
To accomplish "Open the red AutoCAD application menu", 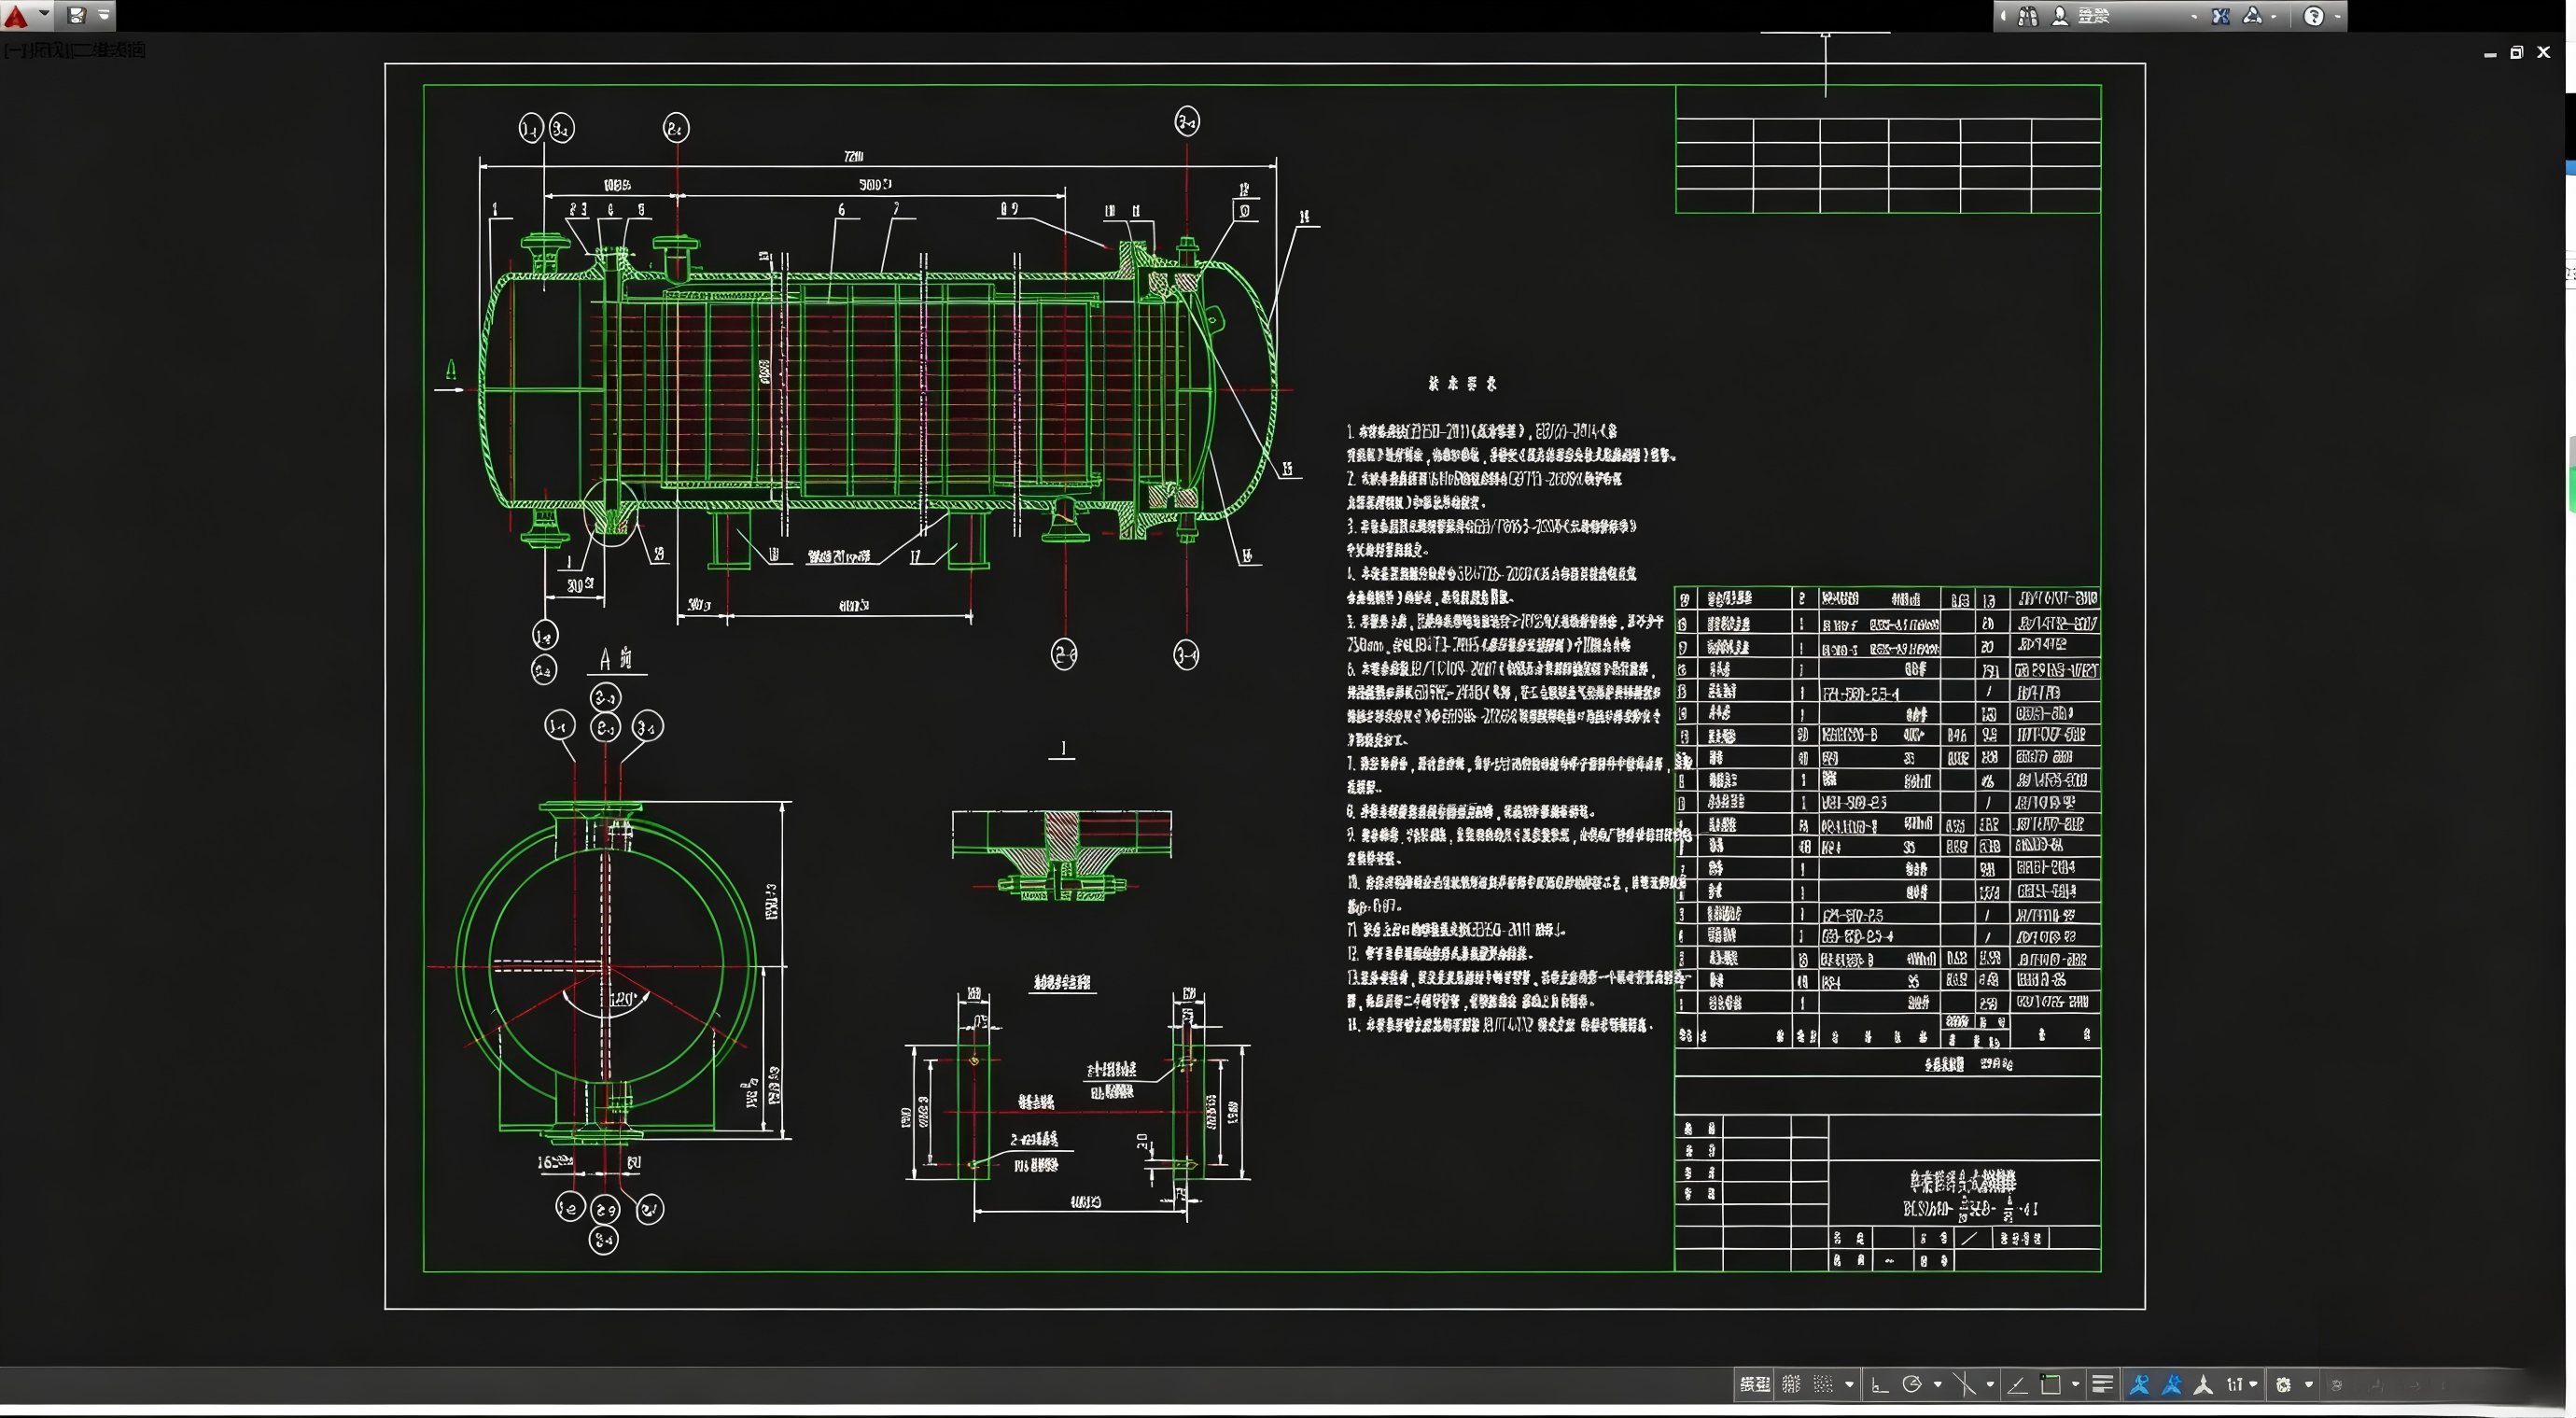I will [x=16, y=15].
